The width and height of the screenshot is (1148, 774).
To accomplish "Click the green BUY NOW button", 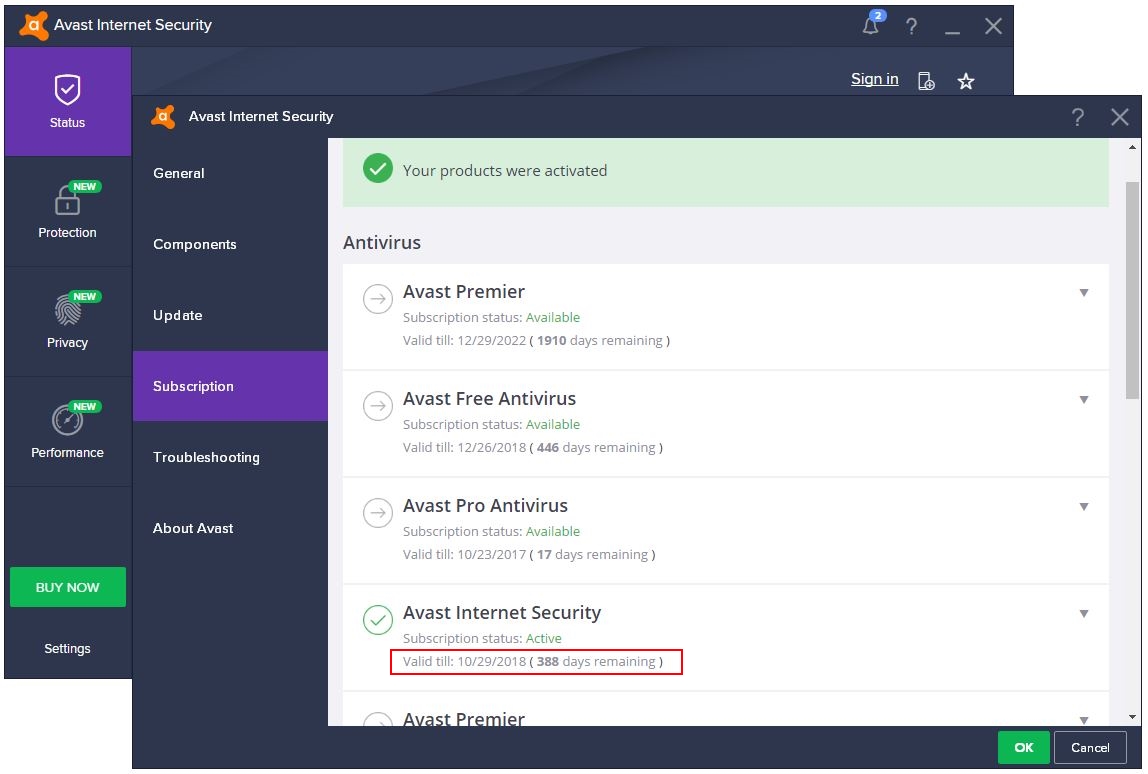I will [67, 587].
